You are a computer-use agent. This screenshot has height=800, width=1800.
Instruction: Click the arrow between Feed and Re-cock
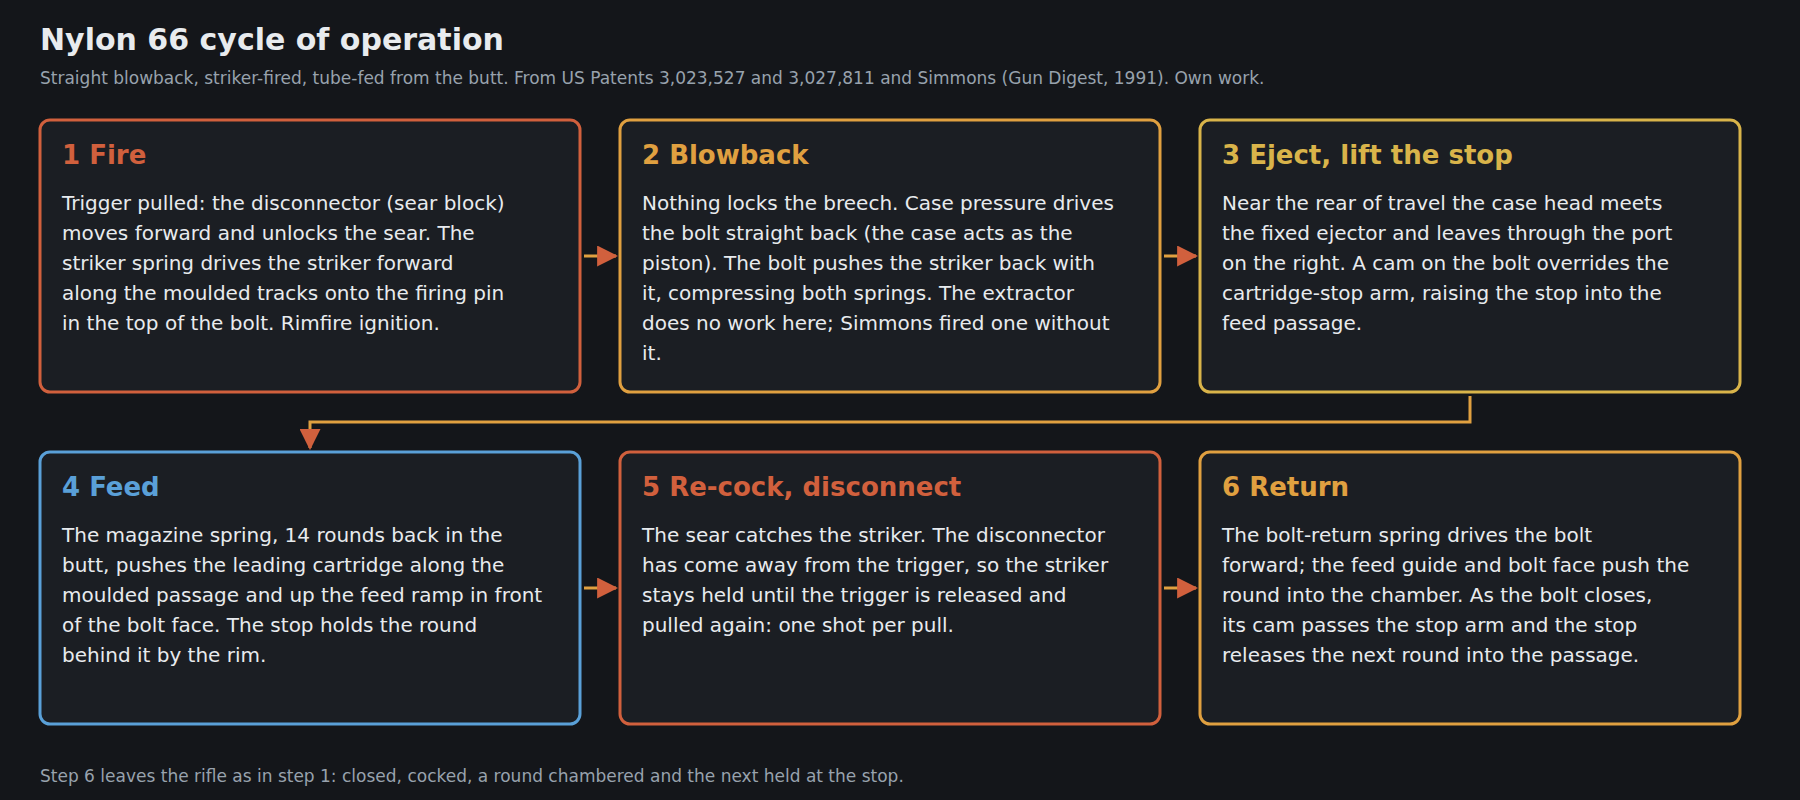[x=600, y=588]
